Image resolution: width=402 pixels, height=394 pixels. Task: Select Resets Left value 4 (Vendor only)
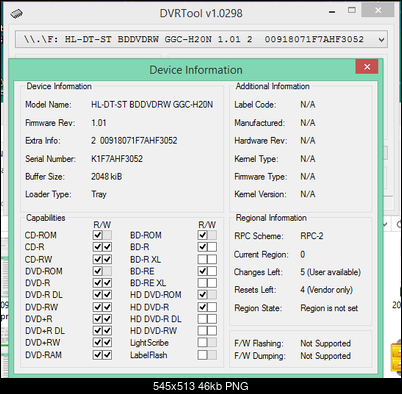326,290
